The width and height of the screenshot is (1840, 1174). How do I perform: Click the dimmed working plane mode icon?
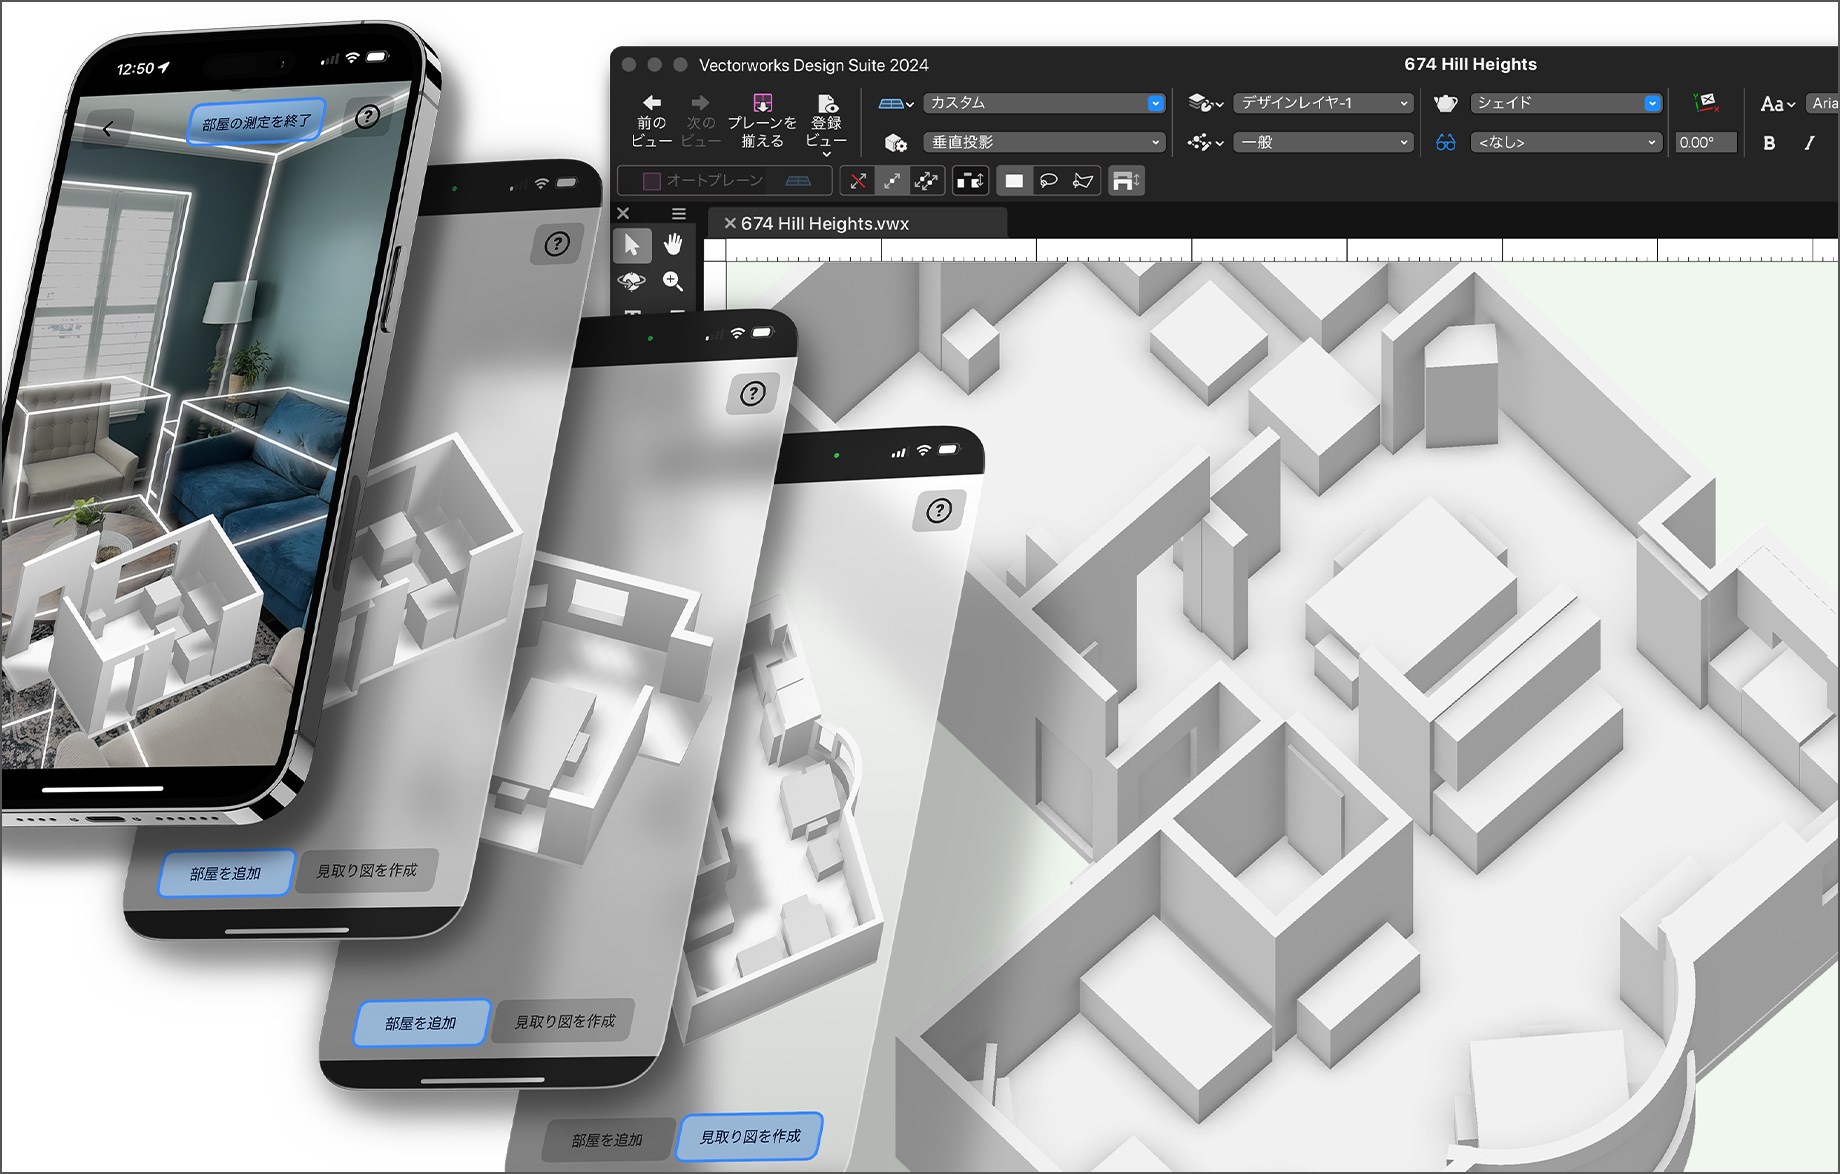pos(798,181)
